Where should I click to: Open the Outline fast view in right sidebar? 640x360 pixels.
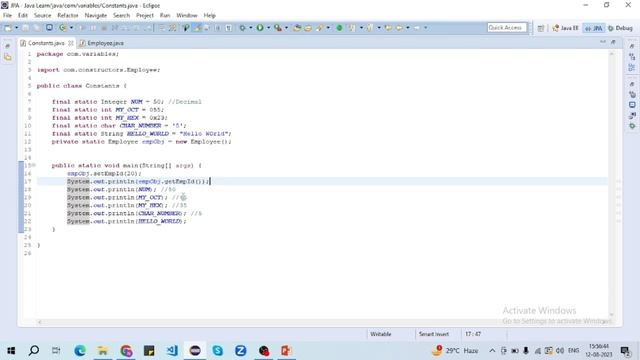632,67
